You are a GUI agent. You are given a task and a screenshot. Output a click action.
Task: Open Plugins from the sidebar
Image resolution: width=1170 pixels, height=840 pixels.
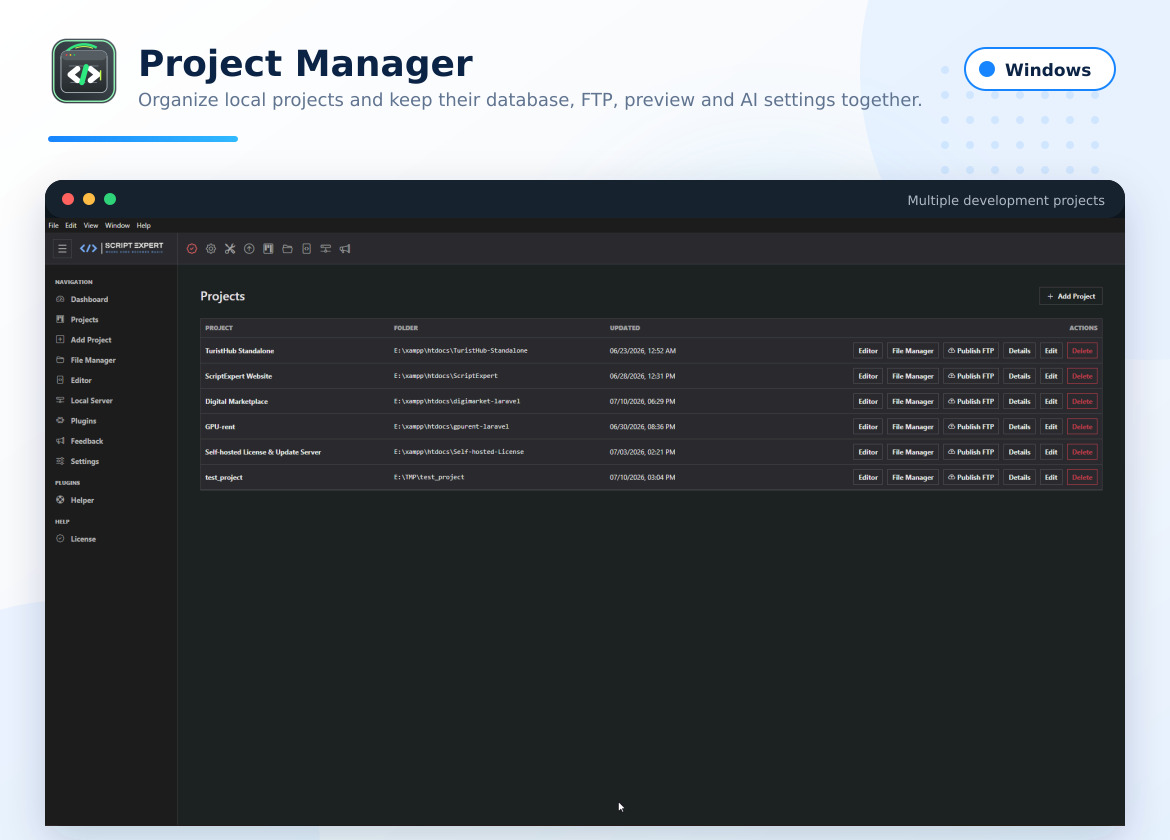click(84, 421)
